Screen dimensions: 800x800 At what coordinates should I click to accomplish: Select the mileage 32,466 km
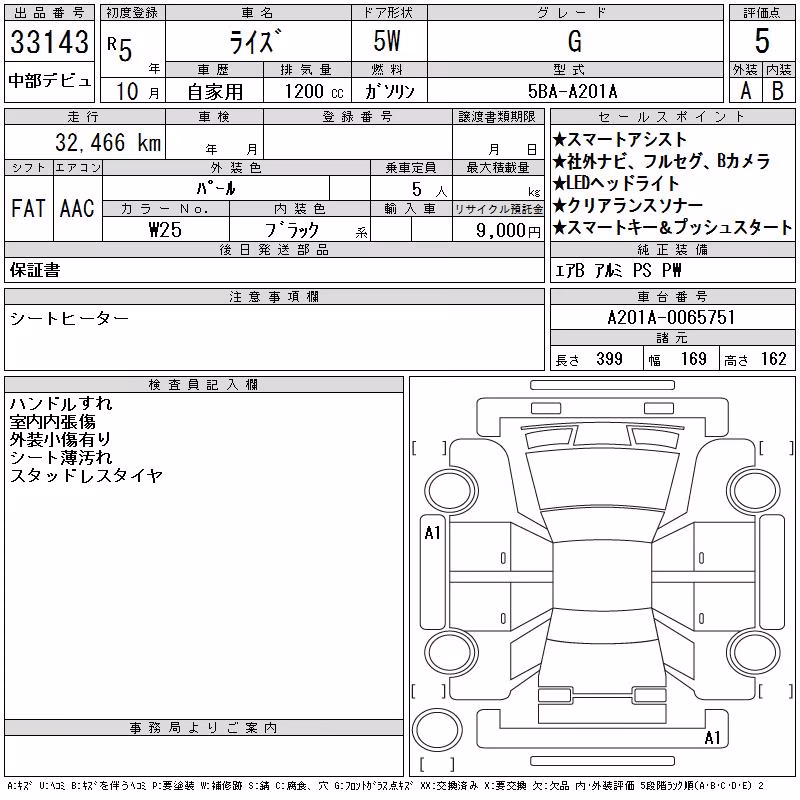click(108, 142)
